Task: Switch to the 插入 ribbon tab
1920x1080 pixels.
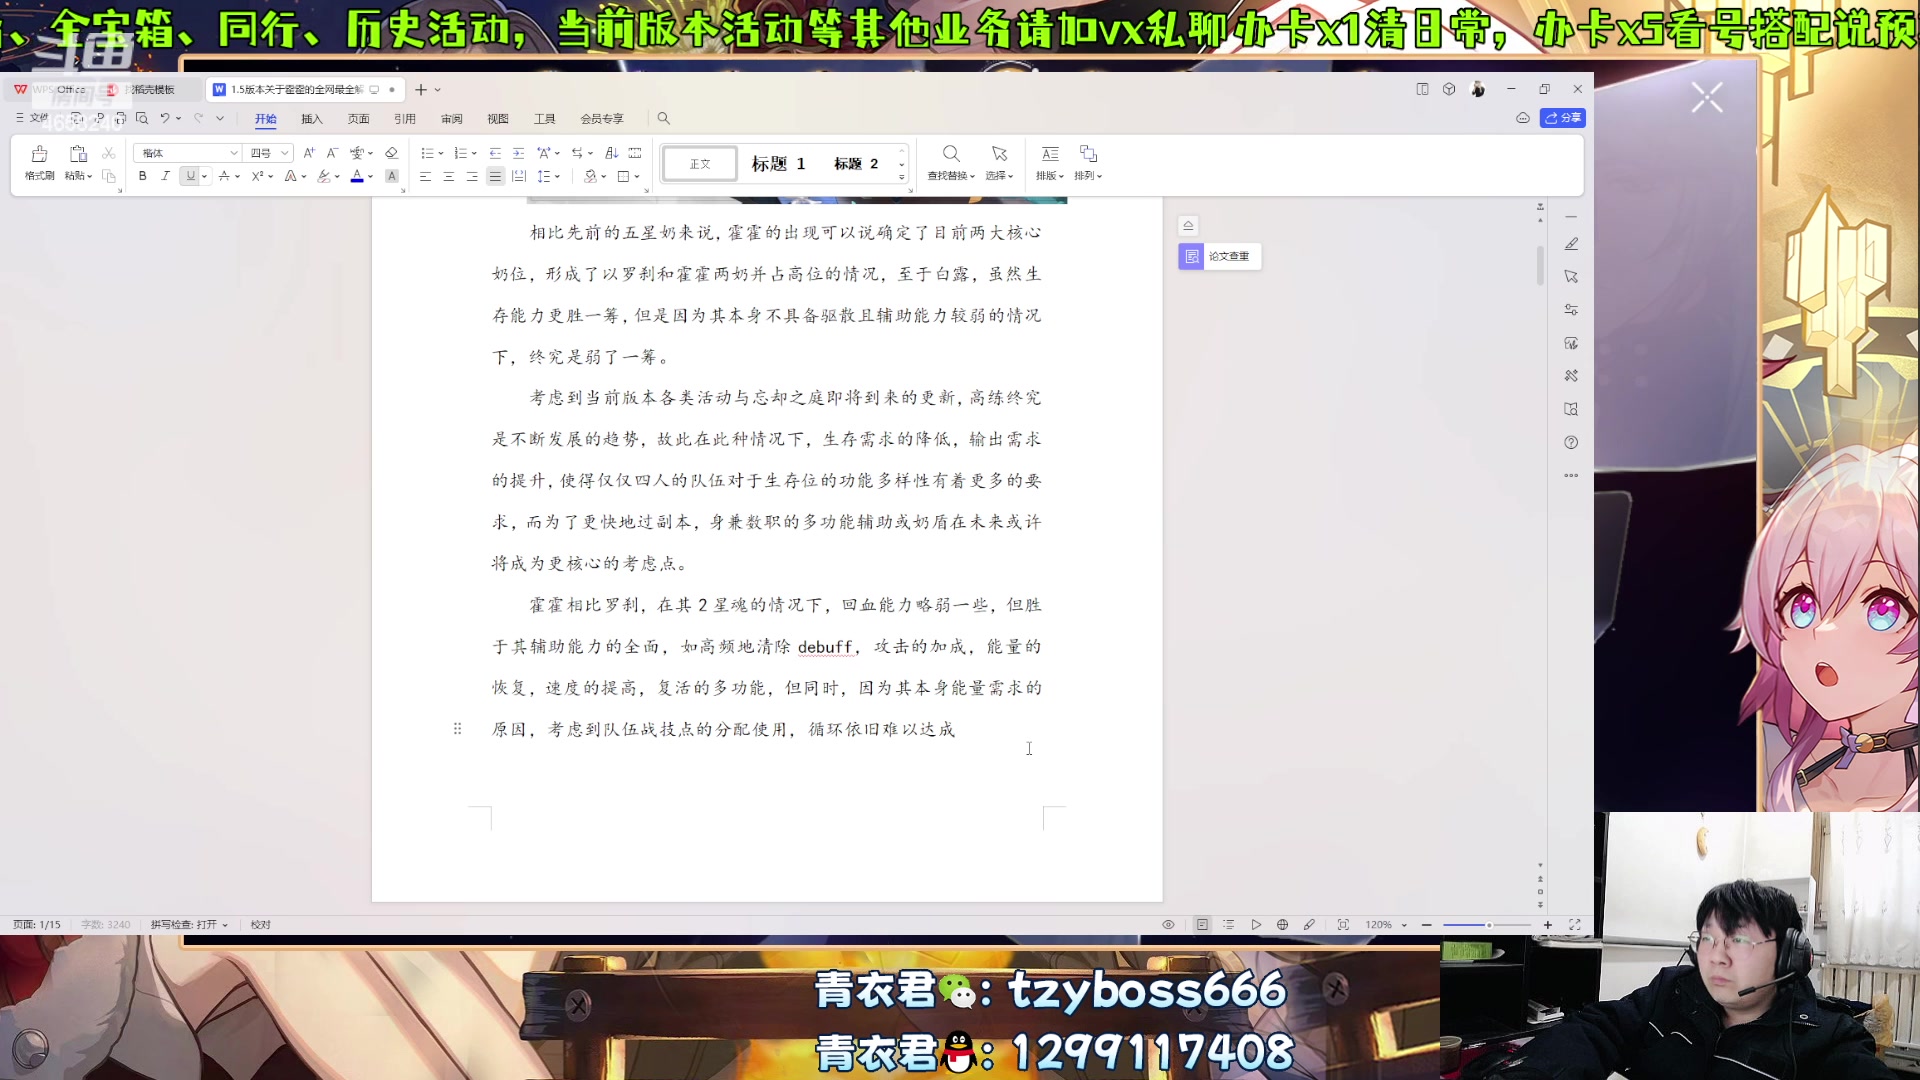Action: [311, 118]
